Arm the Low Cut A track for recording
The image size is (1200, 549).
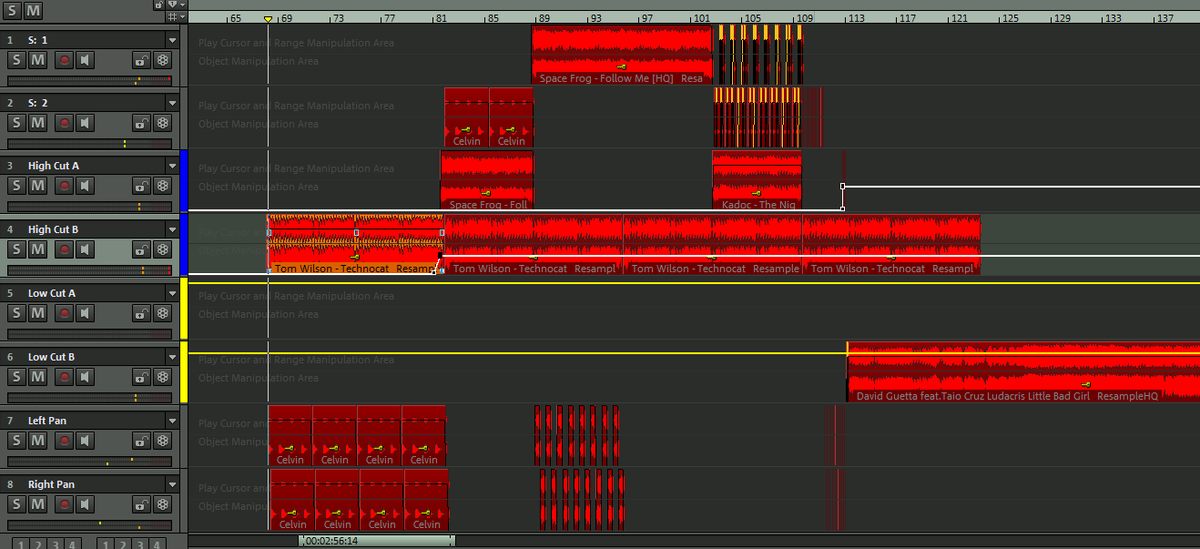click(64, 314)
